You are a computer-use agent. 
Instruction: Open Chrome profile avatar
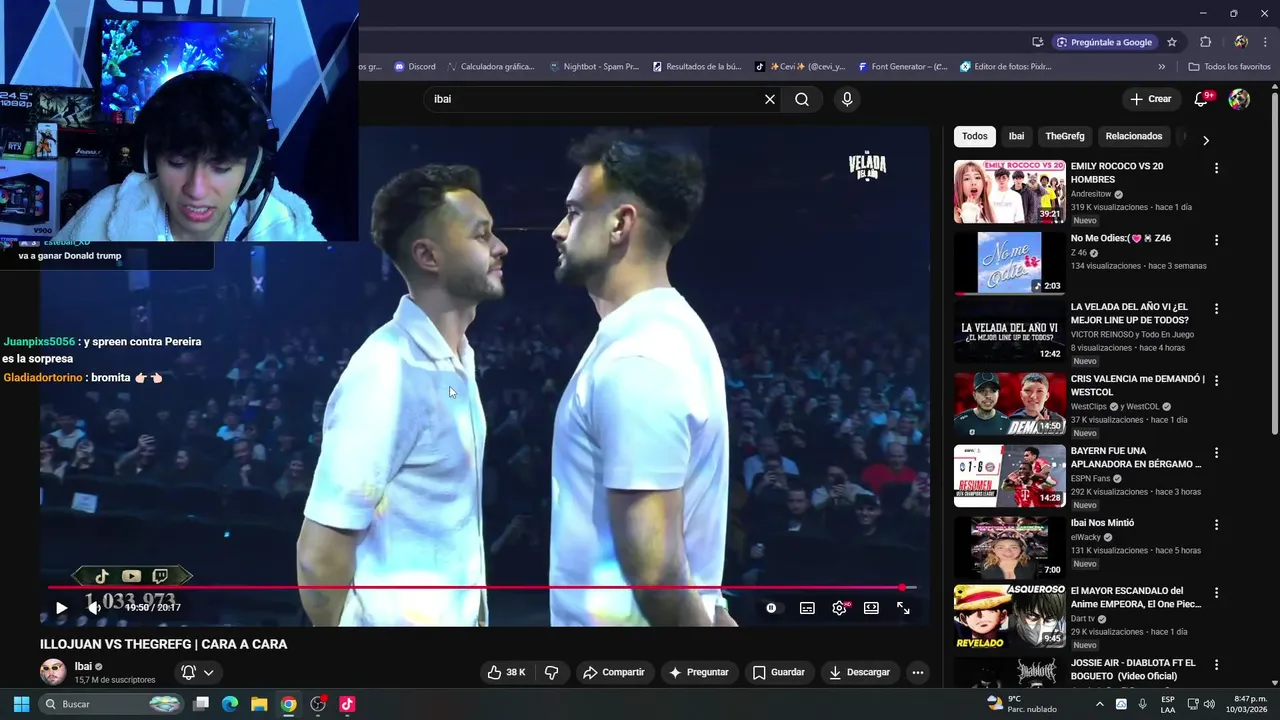1241,42
